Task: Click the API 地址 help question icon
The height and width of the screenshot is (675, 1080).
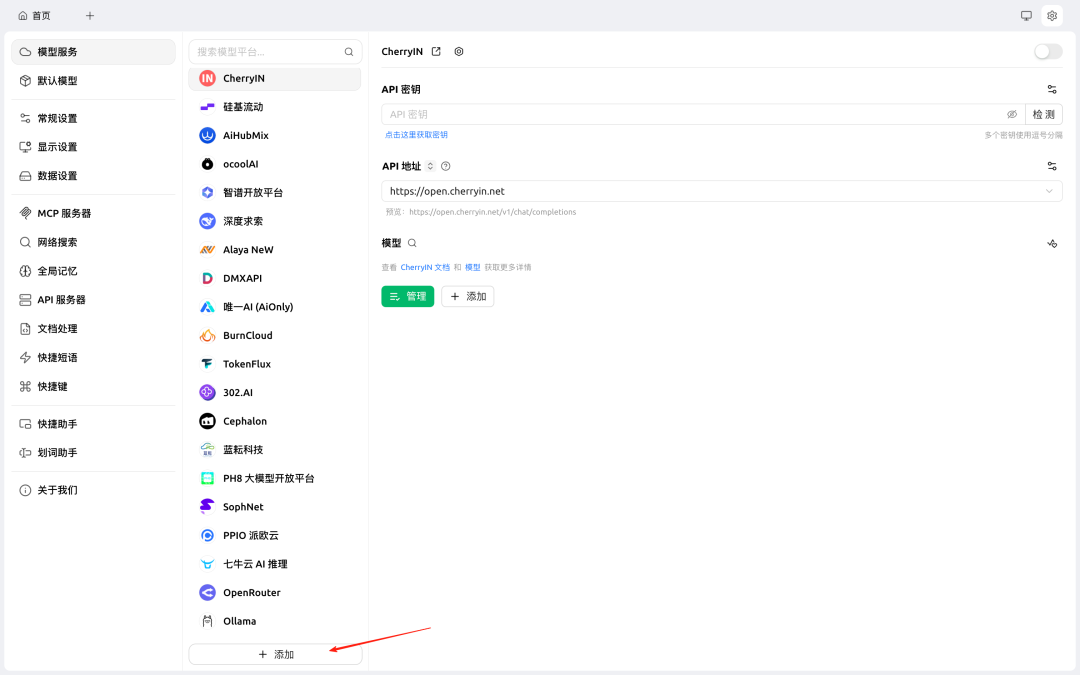Action: tap(446, 166)
